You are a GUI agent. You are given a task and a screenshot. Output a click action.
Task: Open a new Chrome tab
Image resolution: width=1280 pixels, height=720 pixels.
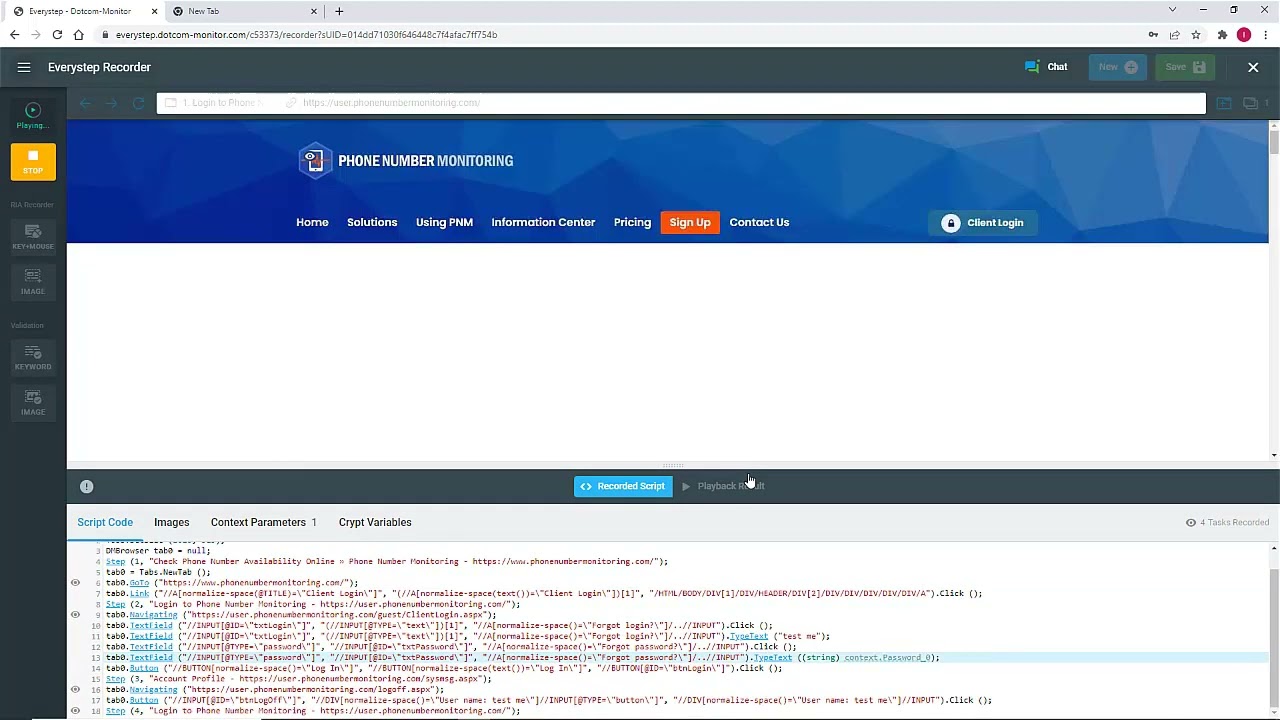click(339, 11)
